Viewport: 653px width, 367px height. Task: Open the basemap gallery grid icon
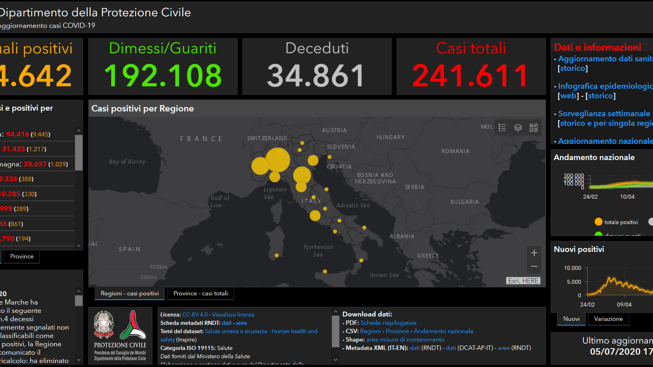533,127
